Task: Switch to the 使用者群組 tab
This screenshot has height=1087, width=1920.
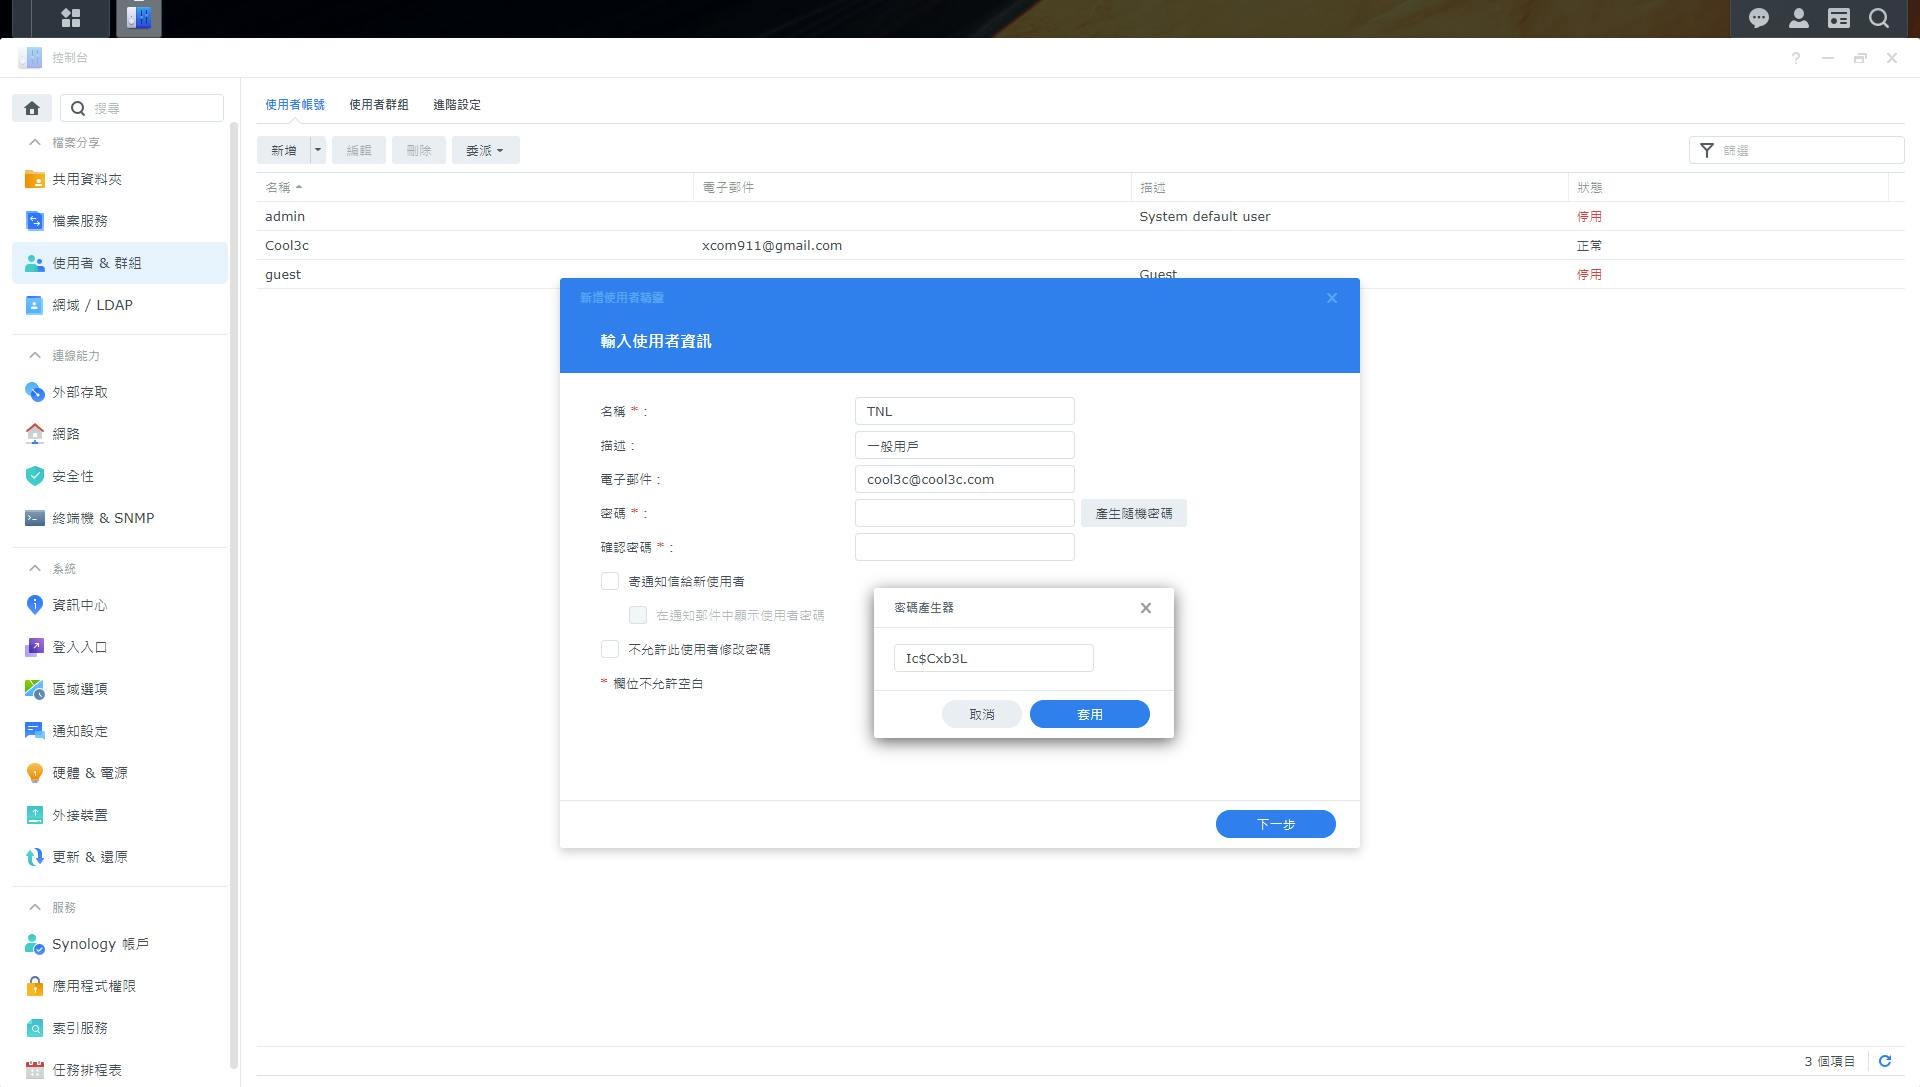Action: coord(378,104)
